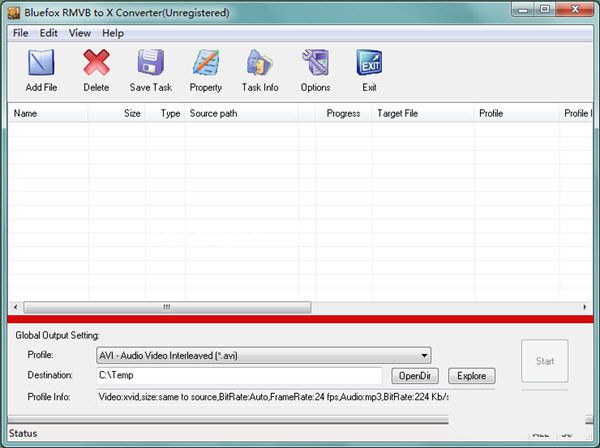Click the OpenDir button

pyautogui.click(x=415, y=376)
